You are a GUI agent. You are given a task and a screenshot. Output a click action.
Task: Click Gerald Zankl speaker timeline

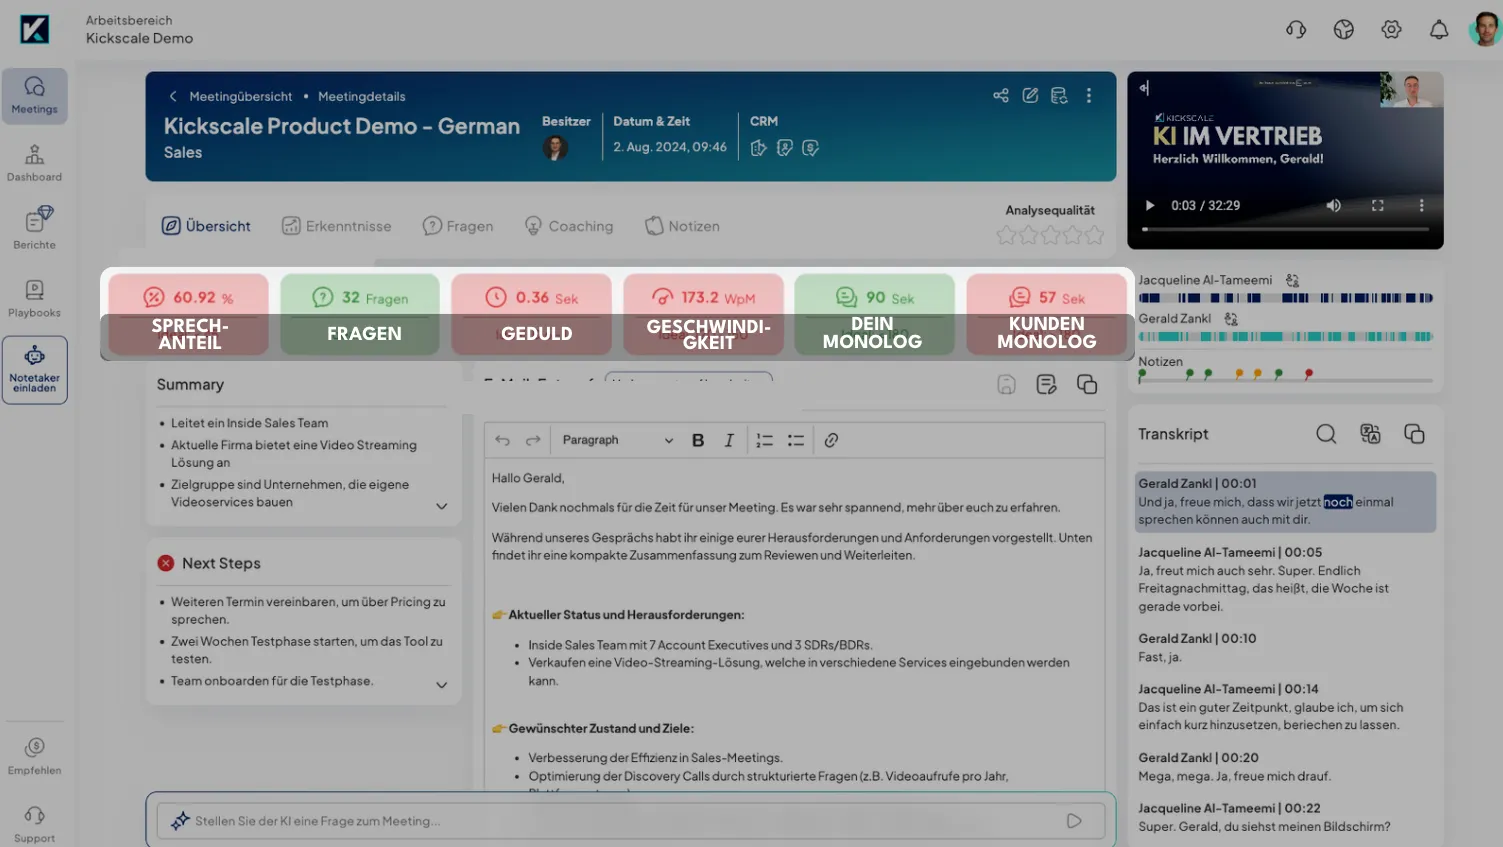(1286, 337)
